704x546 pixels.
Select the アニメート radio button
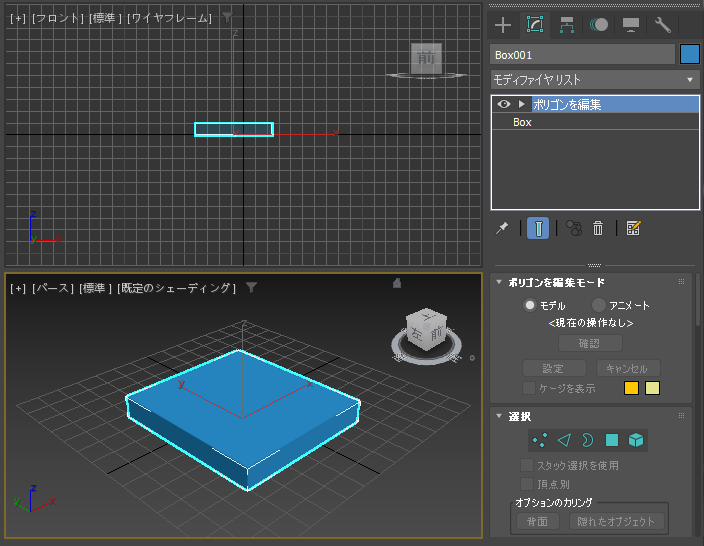tap(598, 305)
